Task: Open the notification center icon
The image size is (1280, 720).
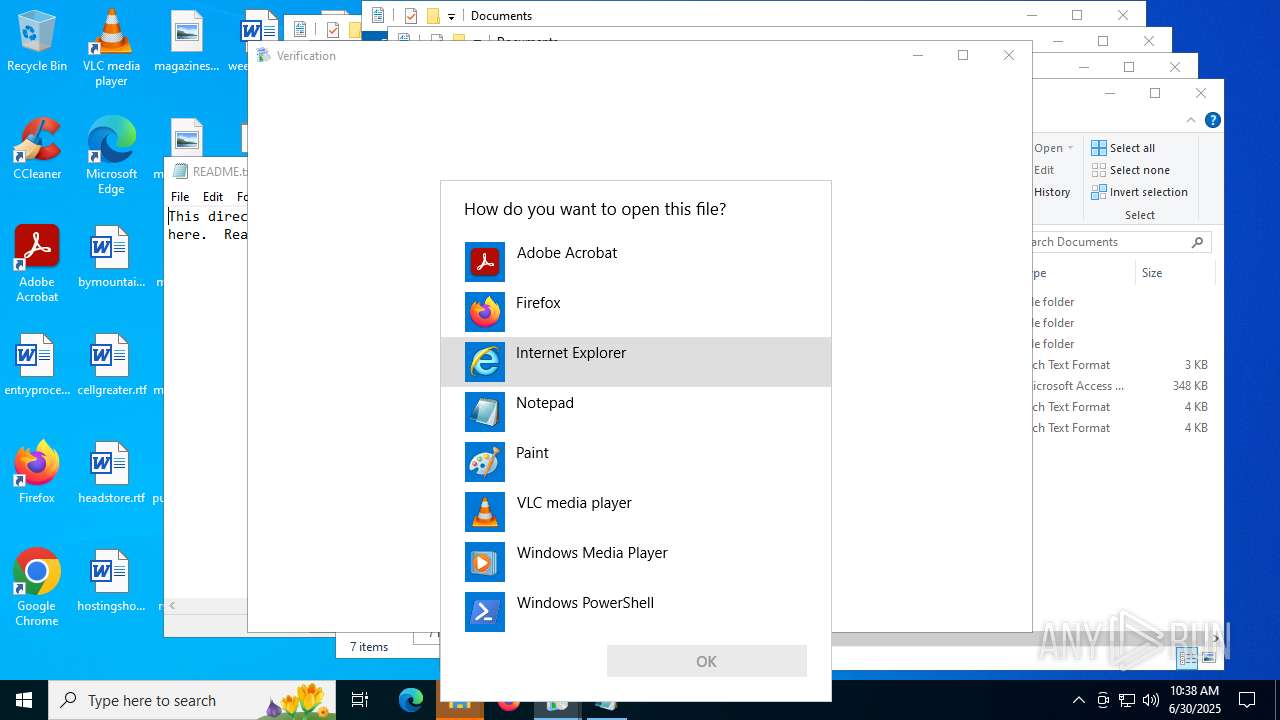Action: (x=1247, y=700)
